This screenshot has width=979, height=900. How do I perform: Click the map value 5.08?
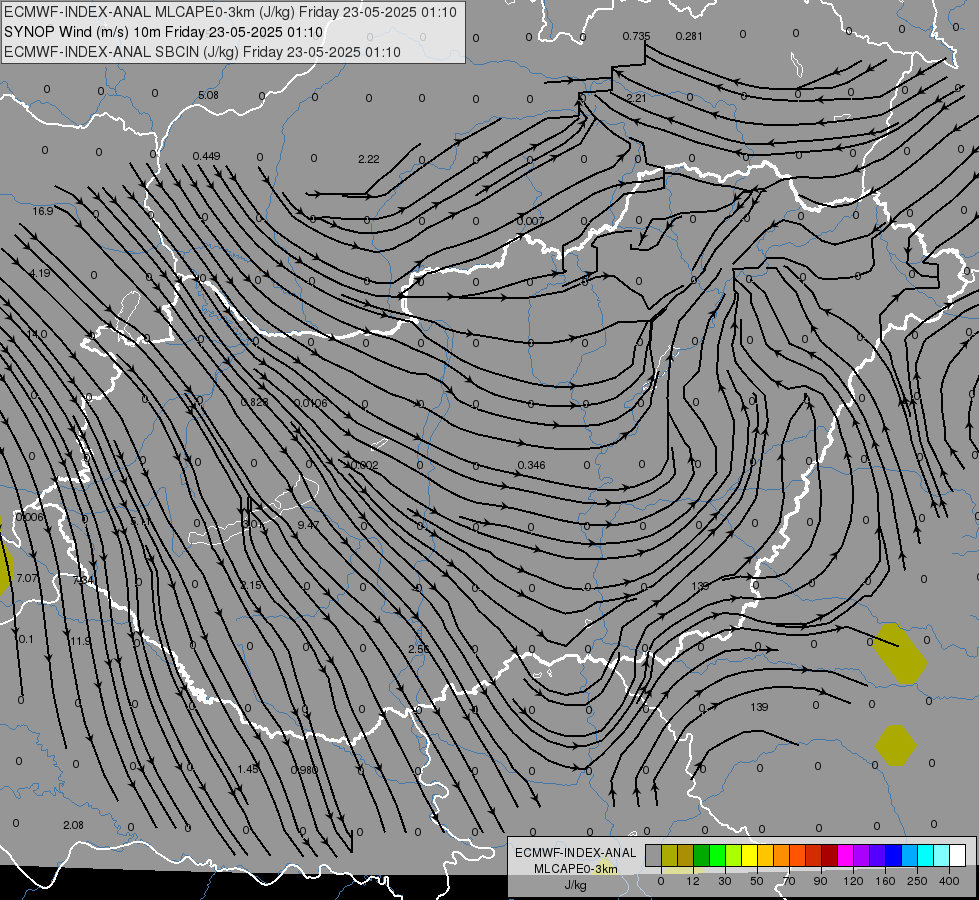pyautogui.click(x=209, y=96)
